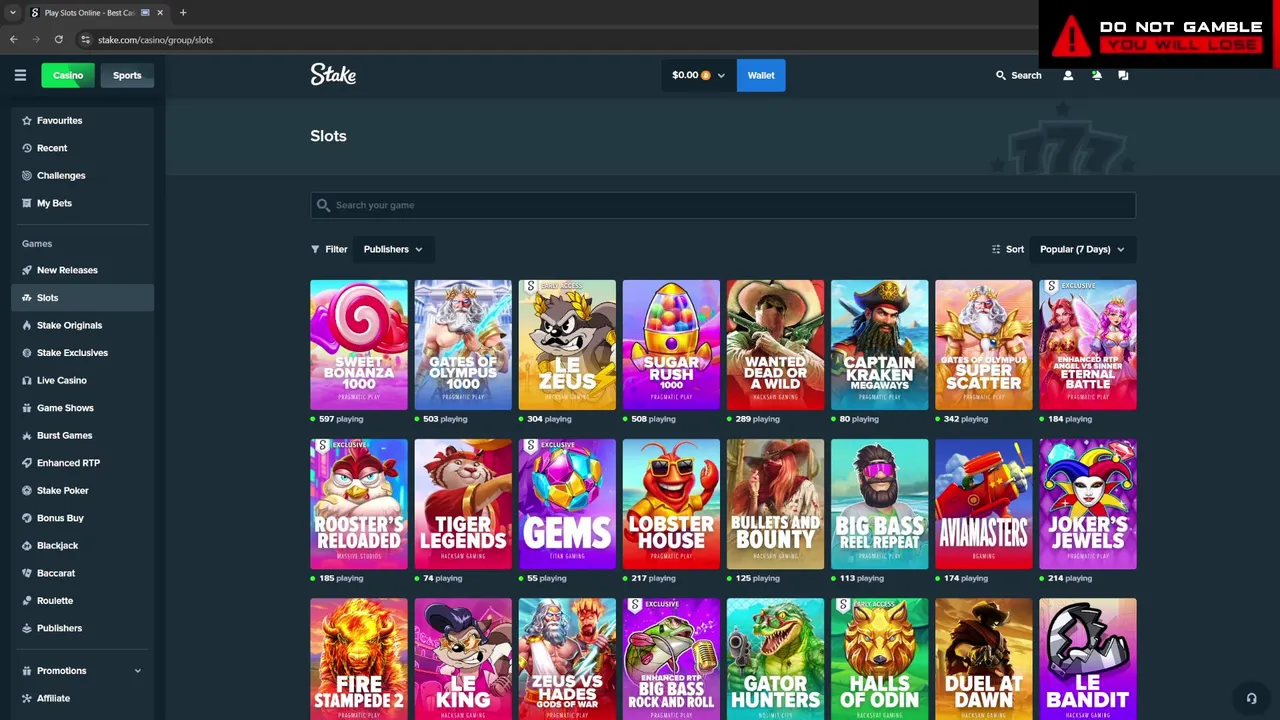Open the Sweet Bonanza 1000 game
The height and width of the screenshot is (720, 1280).
click(x=359, y=345)
